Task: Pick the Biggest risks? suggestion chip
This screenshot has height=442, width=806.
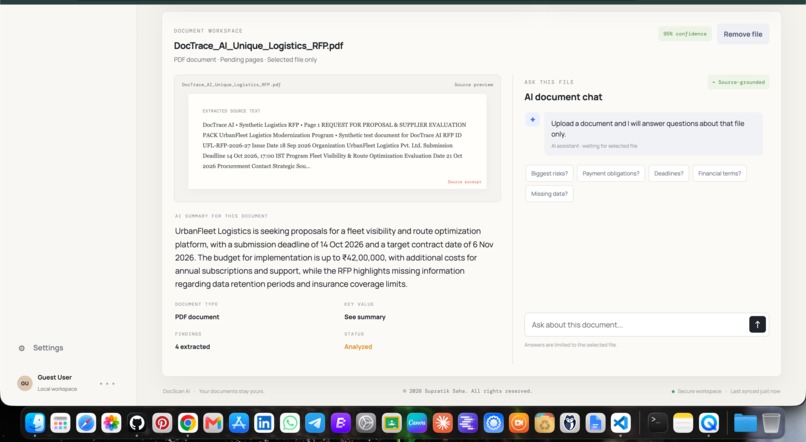Action: [549, 173]
